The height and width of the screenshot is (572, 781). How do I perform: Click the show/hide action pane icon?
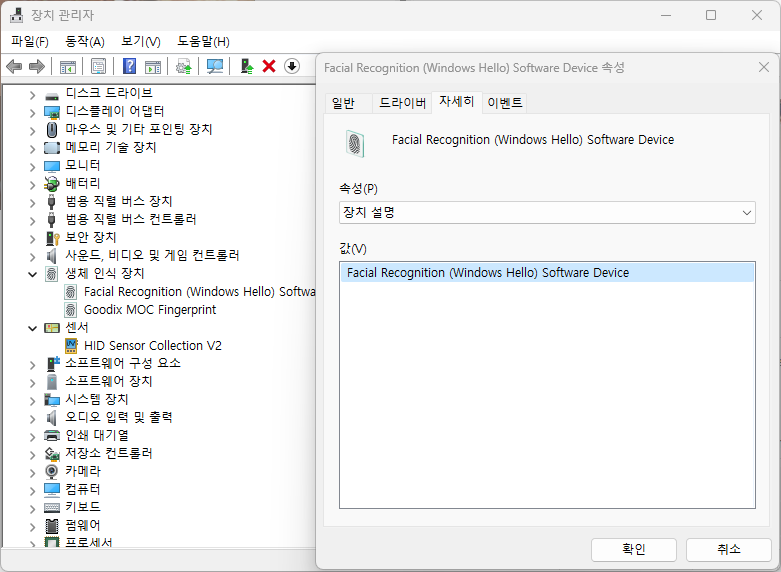click(x=152, y=66)
